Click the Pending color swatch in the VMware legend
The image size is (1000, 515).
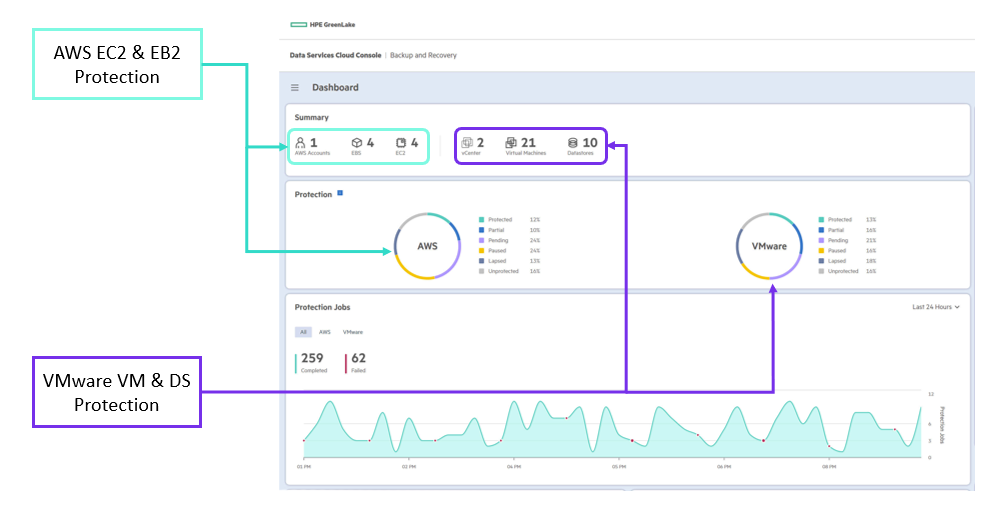point(821,240)
